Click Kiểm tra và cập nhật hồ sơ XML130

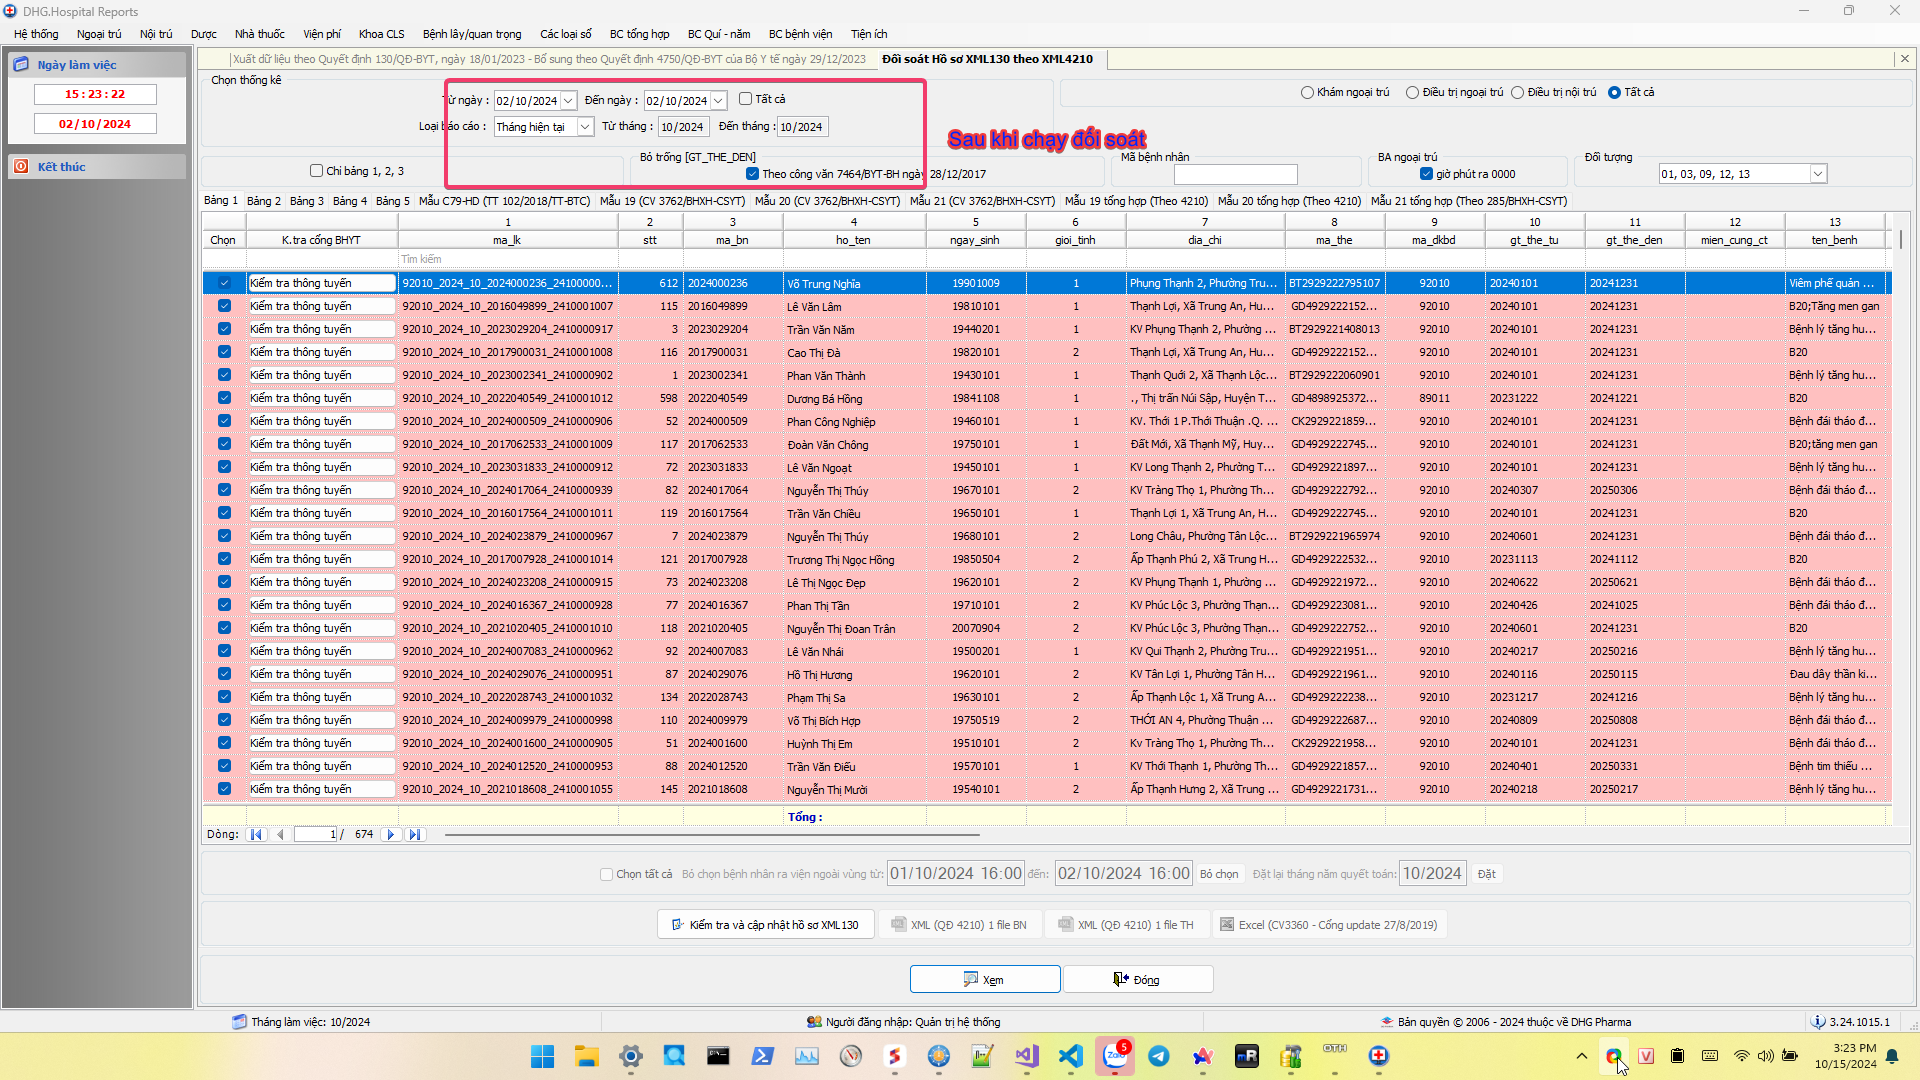pyautogui.click(x=765, y=925)
